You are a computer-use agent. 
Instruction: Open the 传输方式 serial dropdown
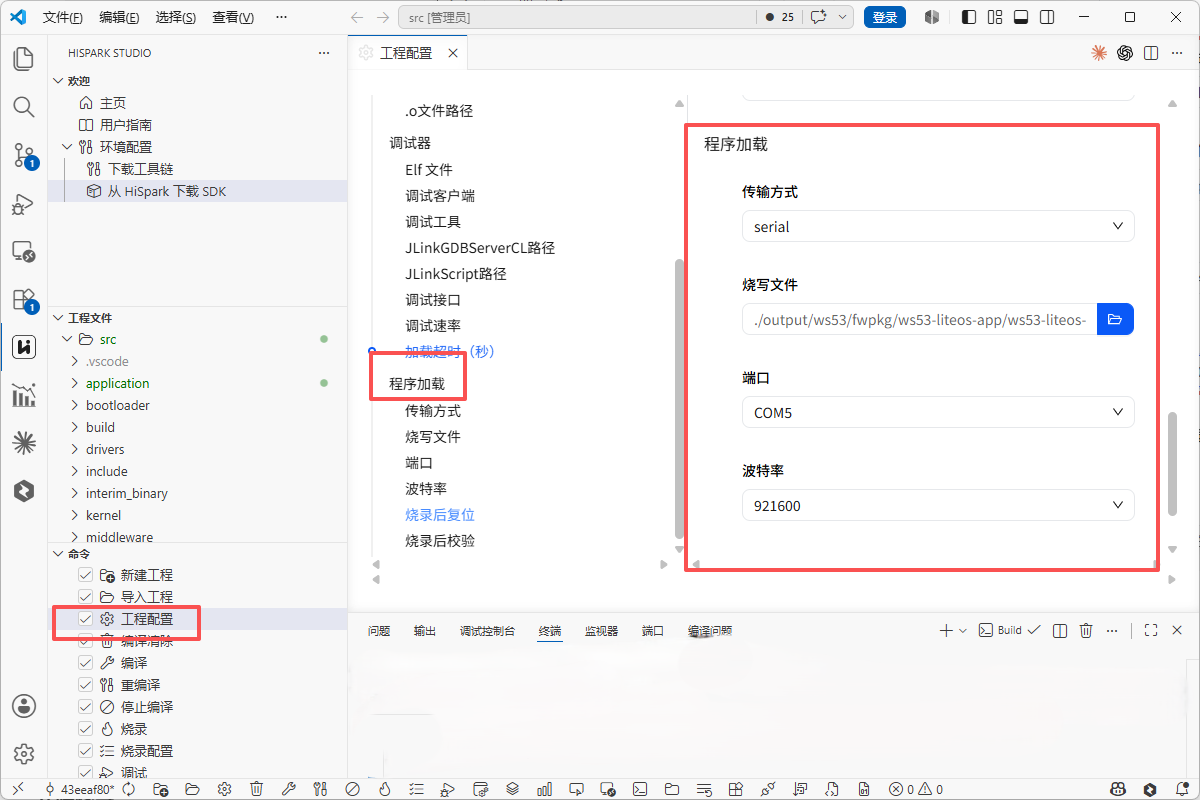[938, 226]
